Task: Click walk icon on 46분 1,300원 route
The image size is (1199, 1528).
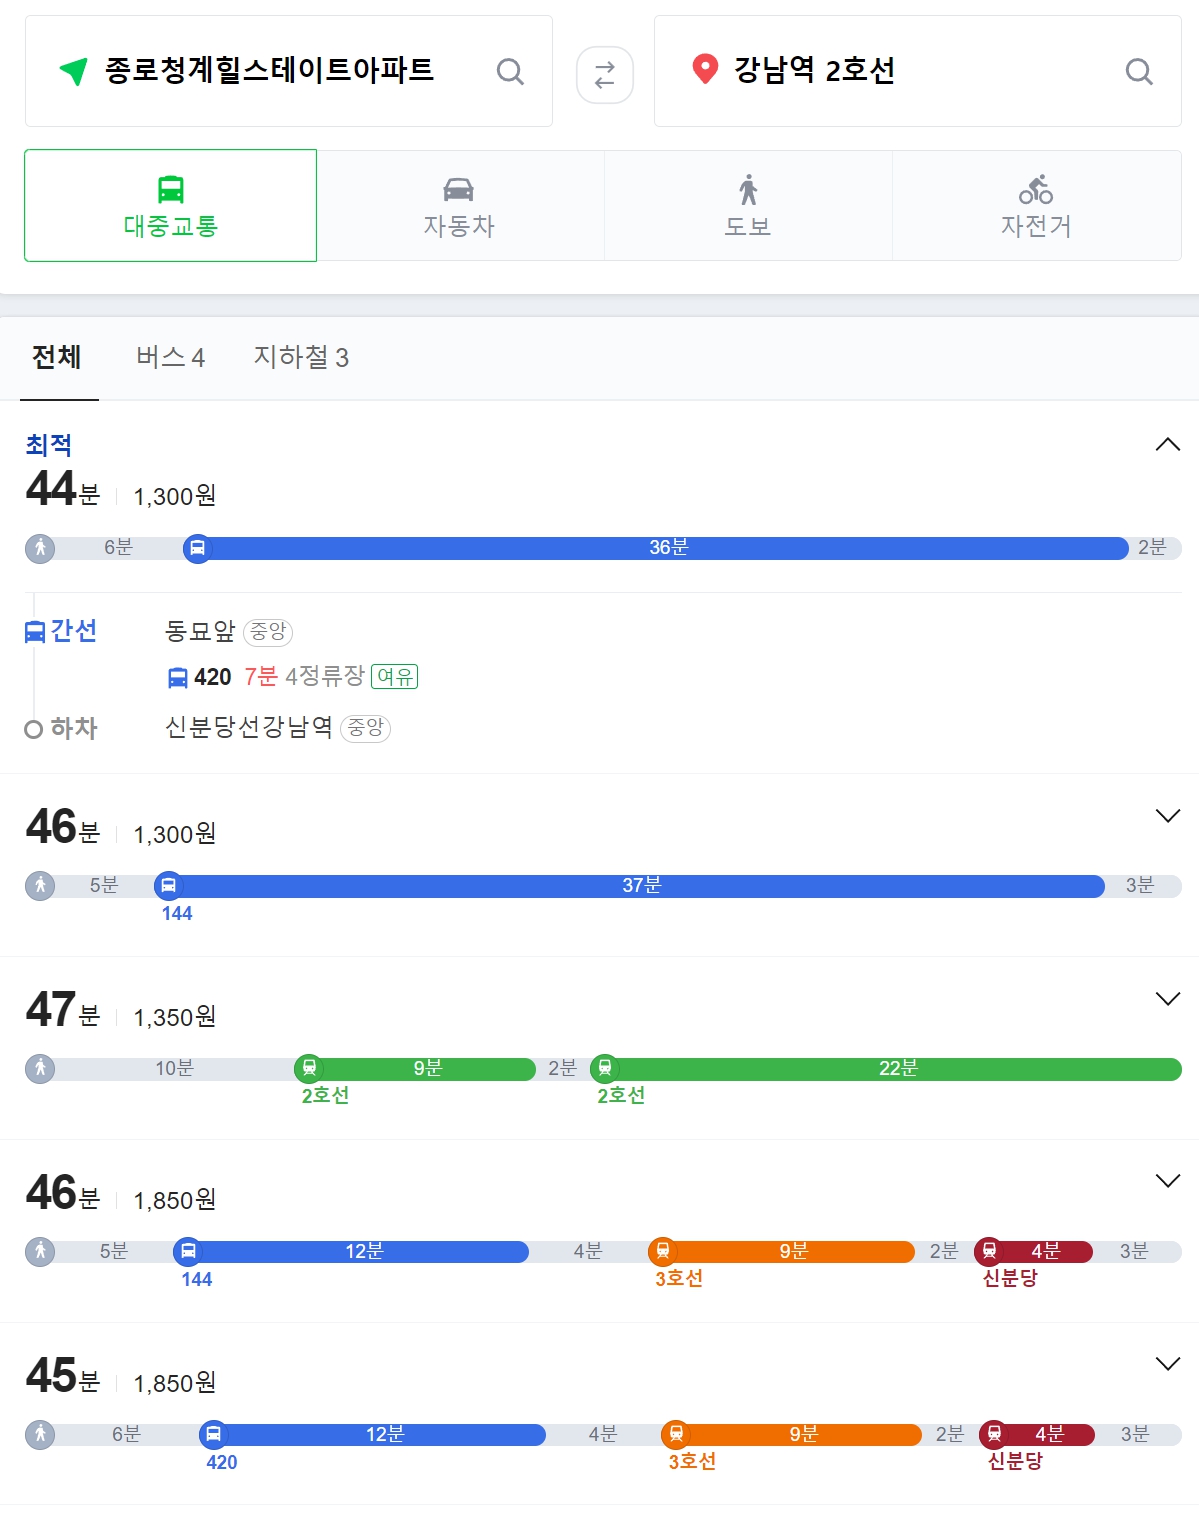Action: coord(40,886)
